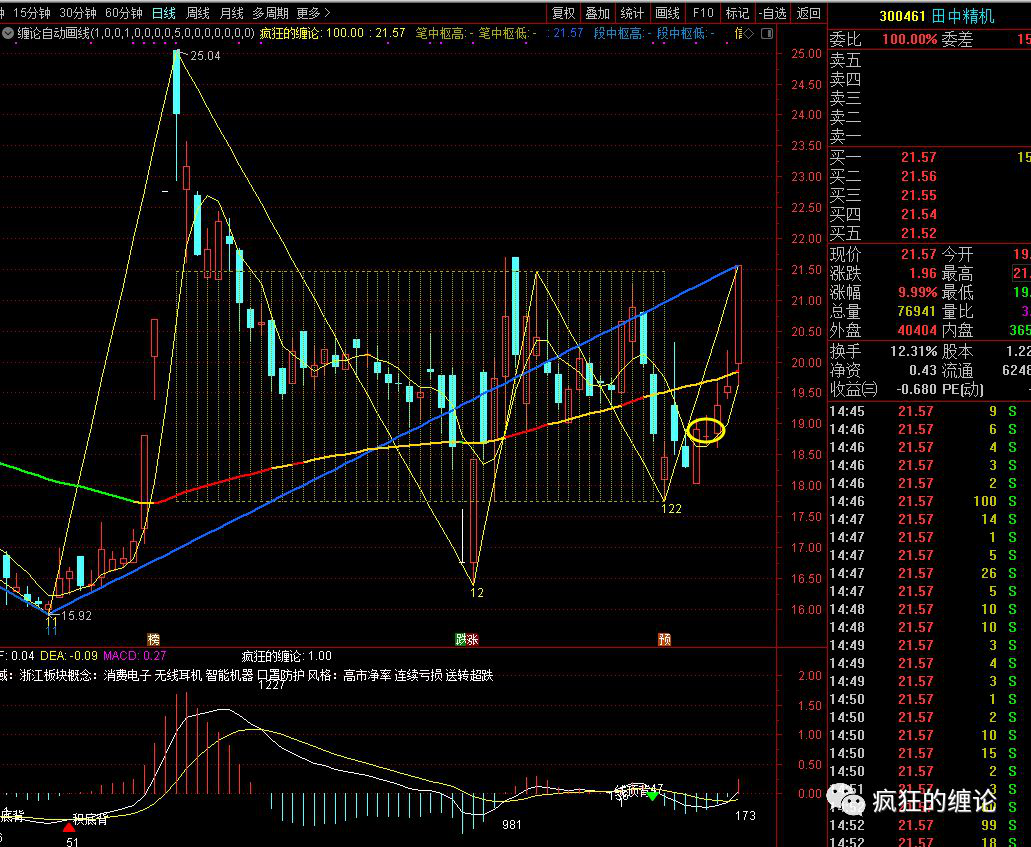Select the 买三 bid price 21.55

pos(919,195)
